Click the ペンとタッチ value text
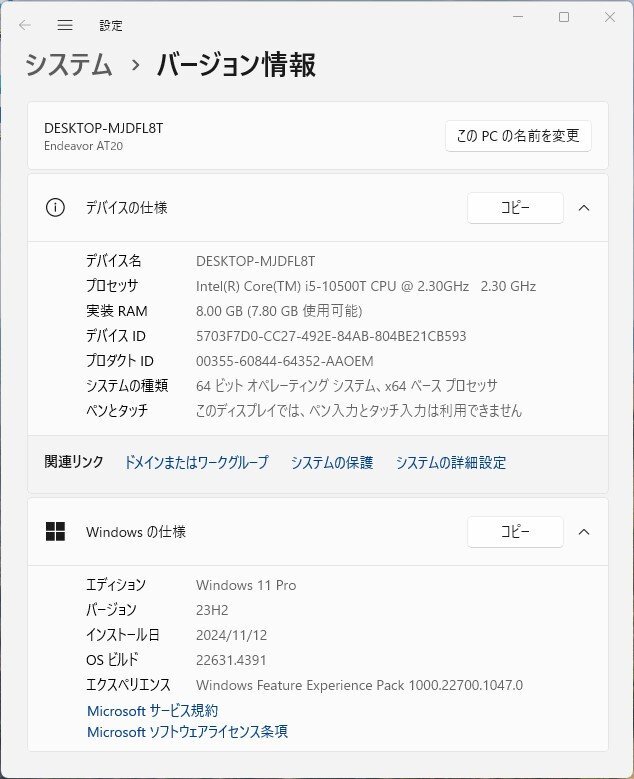Image resolution: width=634 pixels, height=779 pixels. pos(359,410)
